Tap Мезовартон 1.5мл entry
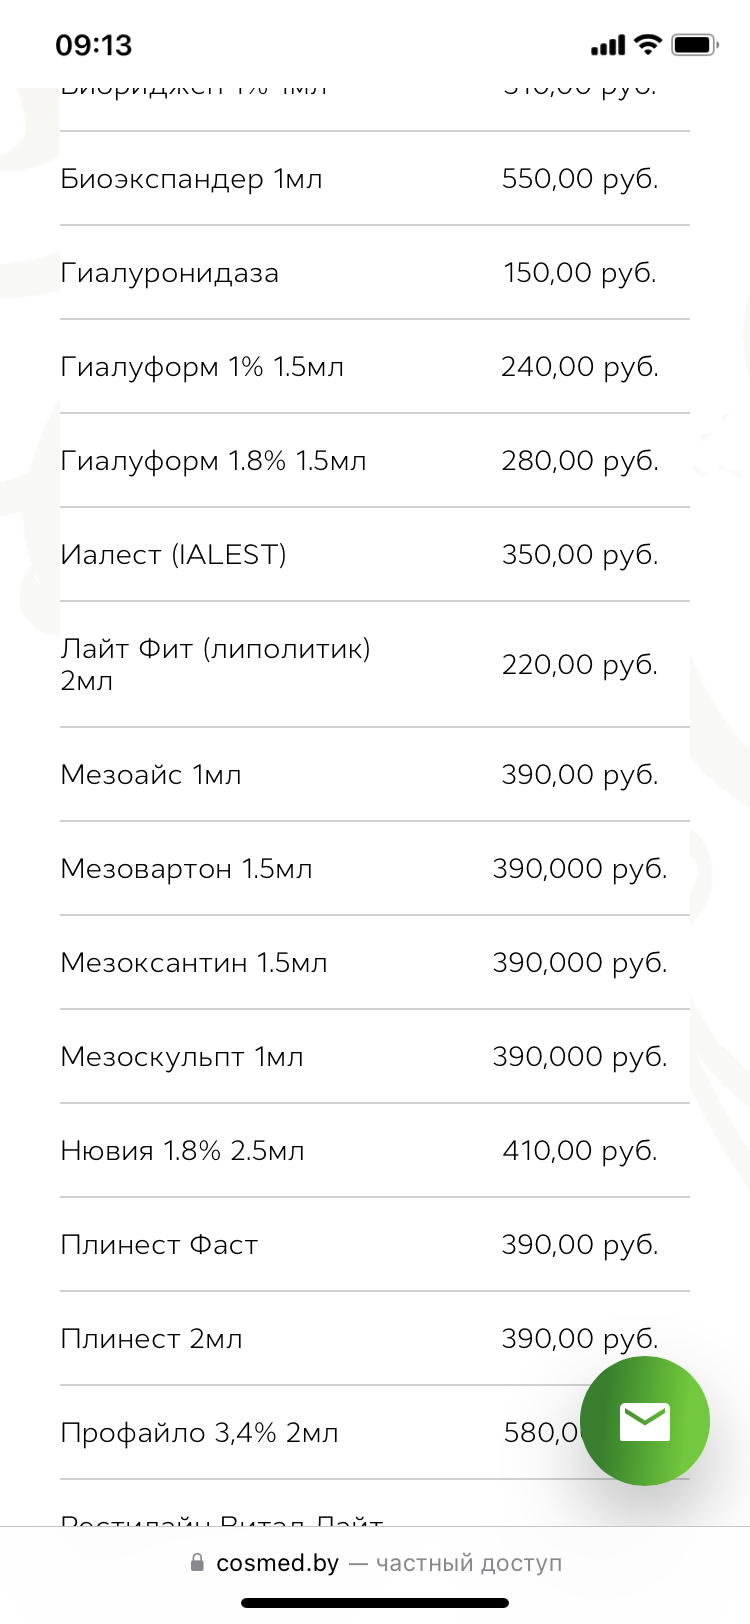 click(x=186, y=869)
